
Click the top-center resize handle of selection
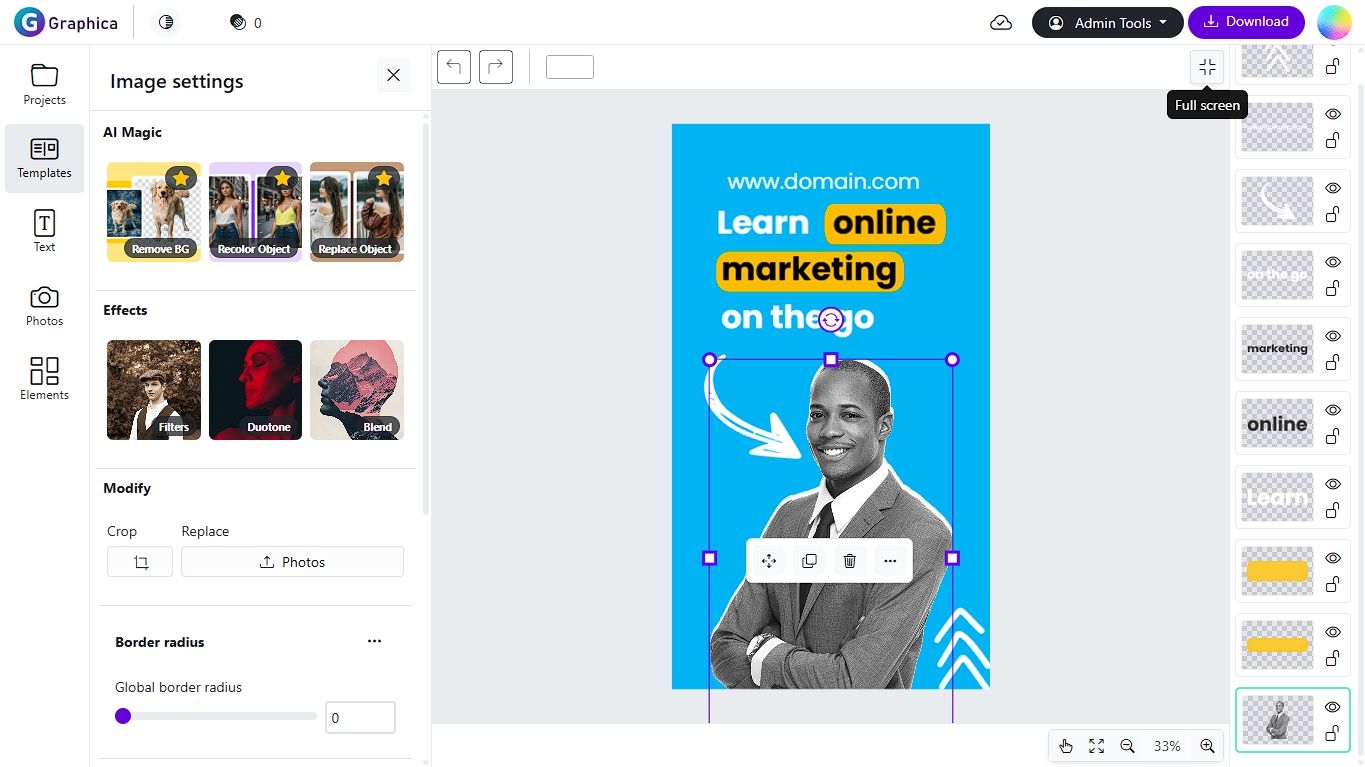coord(831,359)
